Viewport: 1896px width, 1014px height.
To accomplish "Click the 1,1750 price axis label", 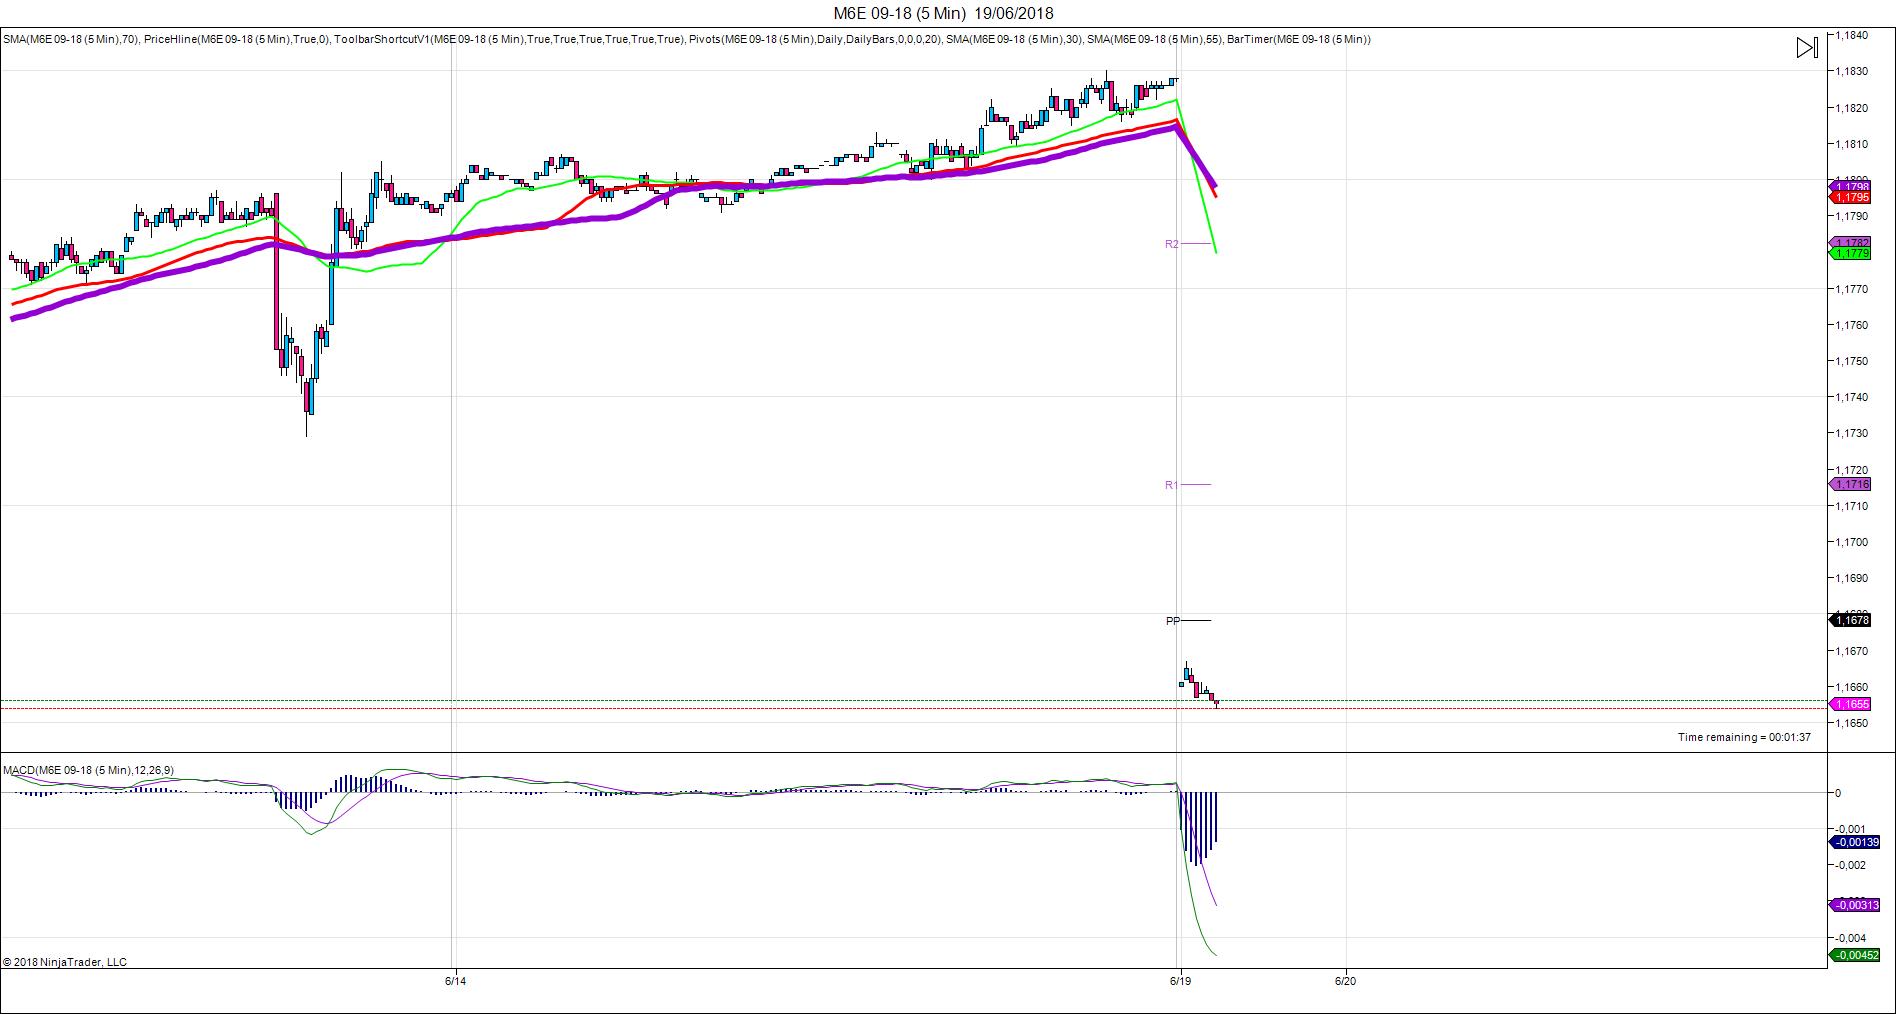I will click(1852, 361).
